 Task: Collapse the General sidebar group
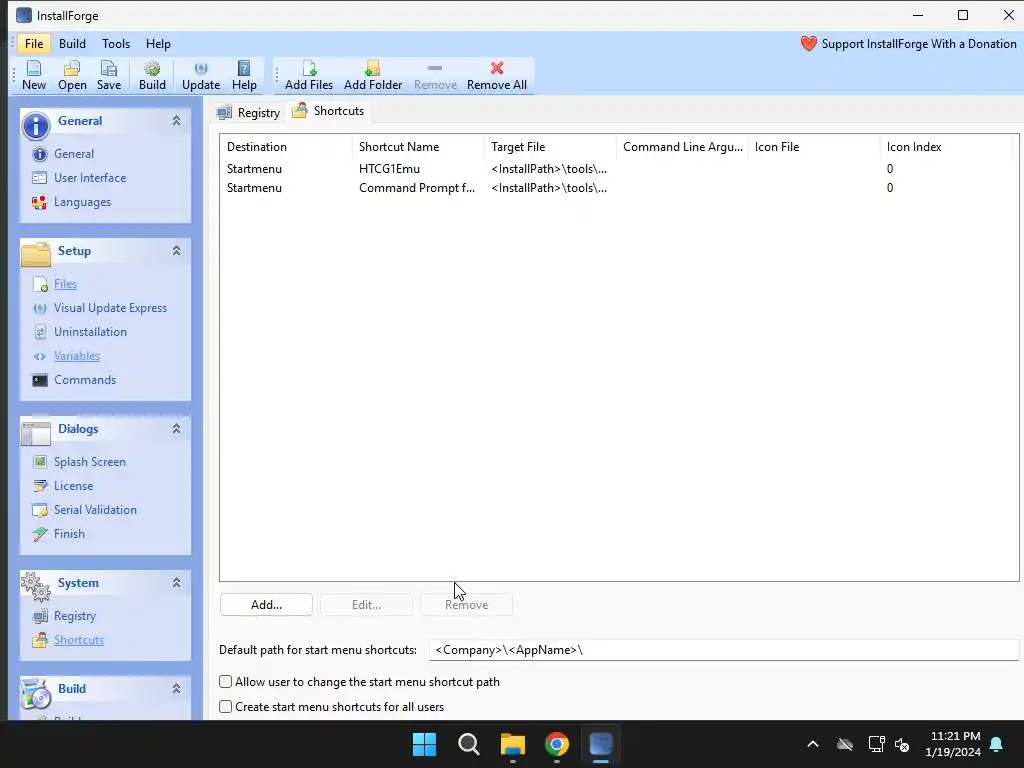[x=176, y=121]
